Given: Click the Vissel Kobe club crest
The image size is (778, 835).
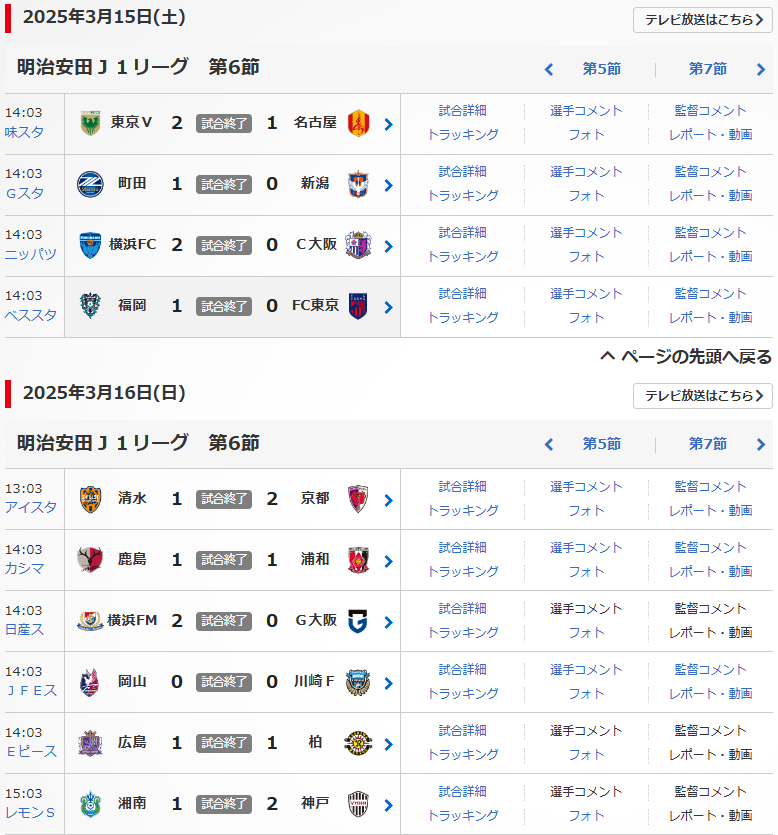Looking at the screenshot, I should tap(358, 804).
